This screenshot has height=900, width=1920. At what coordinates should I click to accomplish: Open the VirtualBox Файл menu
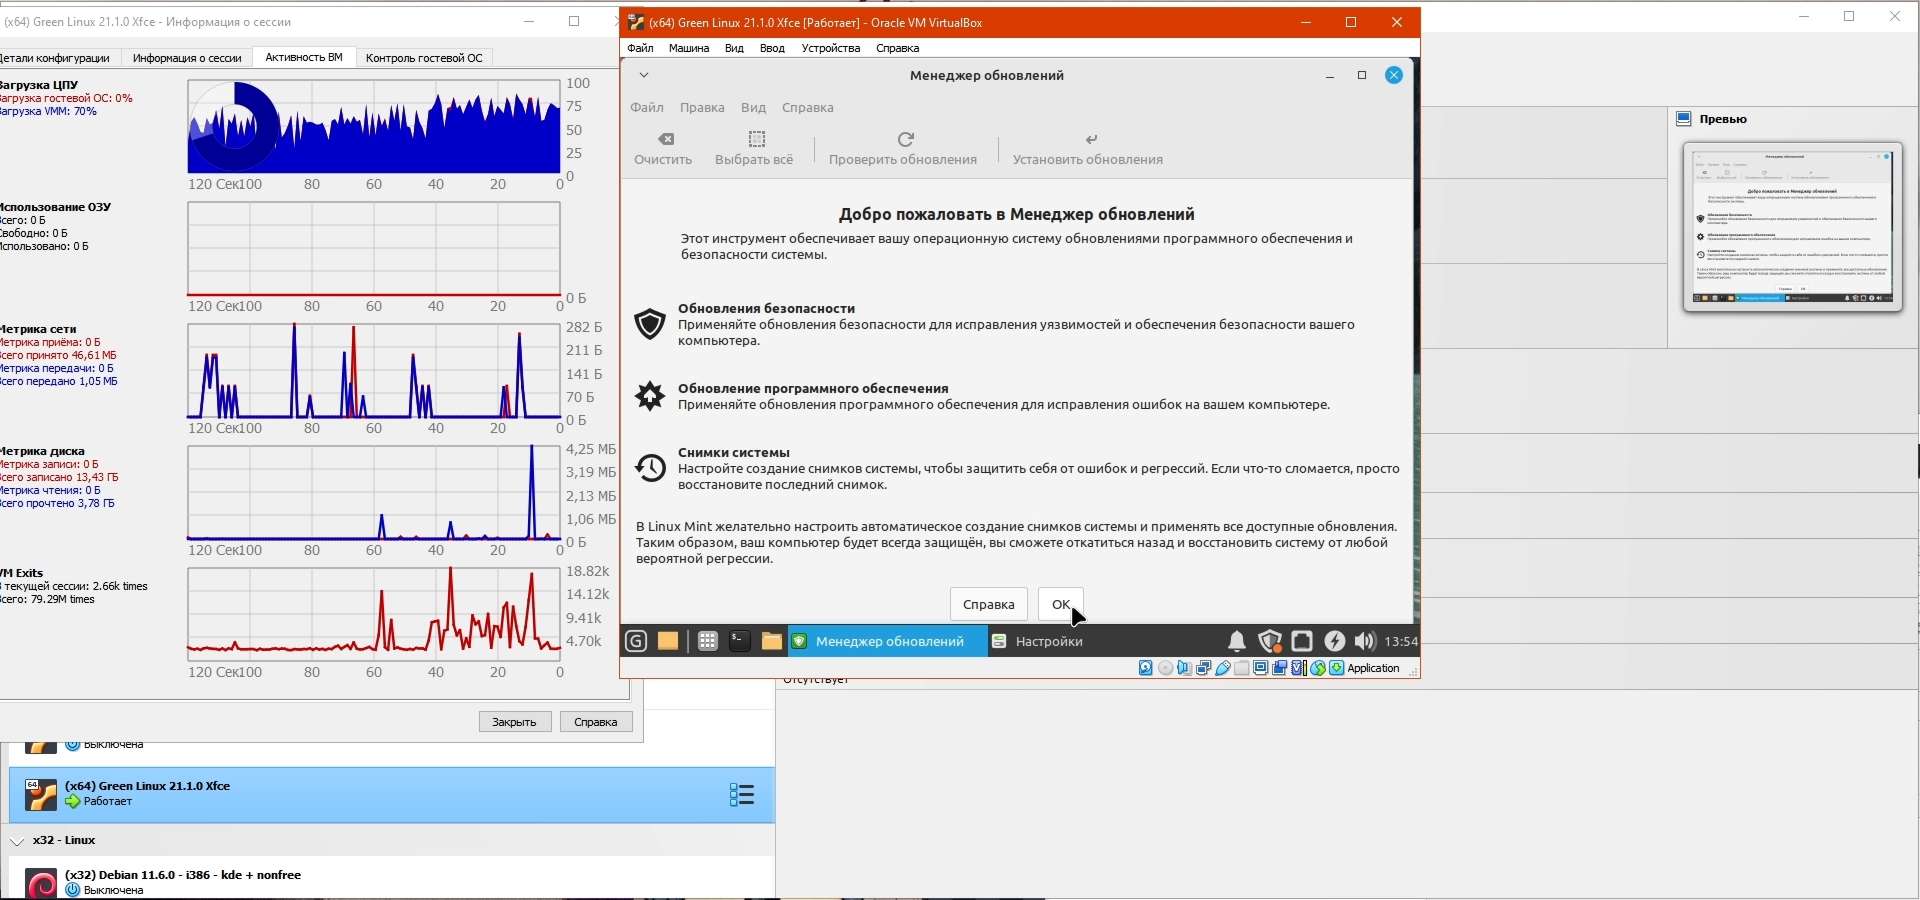pyautogui.click(x=640, y=48)
